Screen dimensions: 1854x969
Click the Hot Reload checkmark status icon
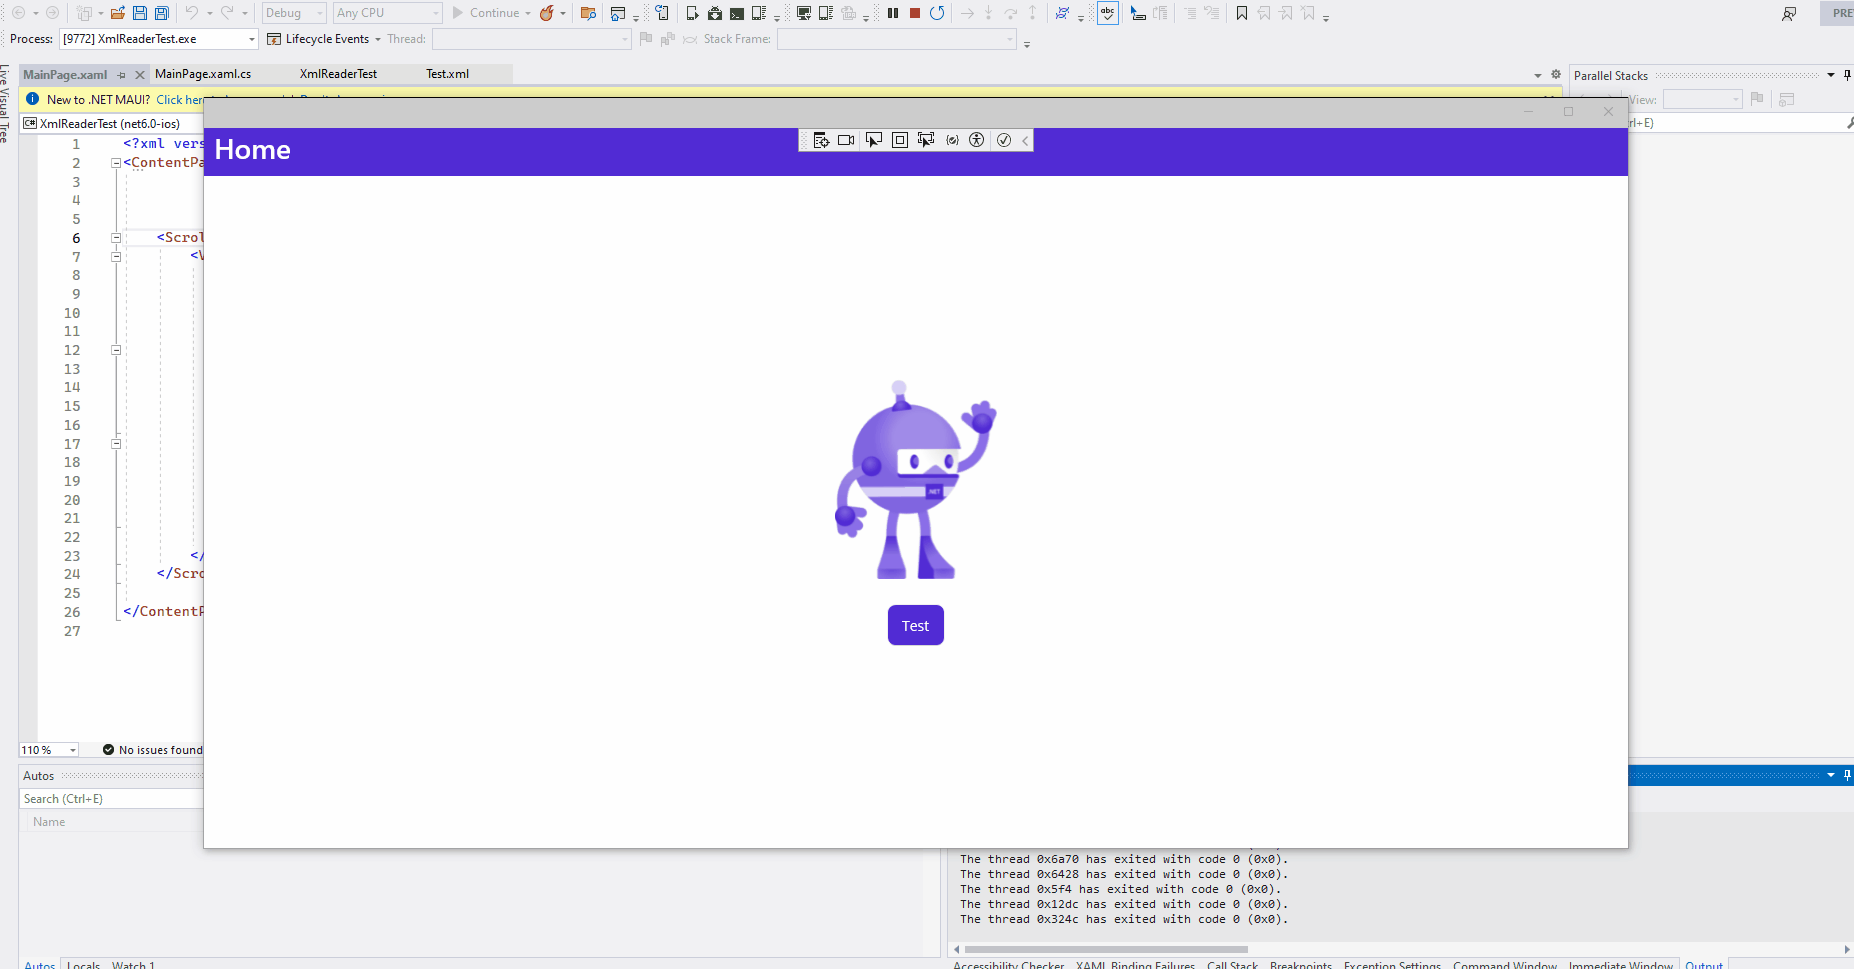1004,140
